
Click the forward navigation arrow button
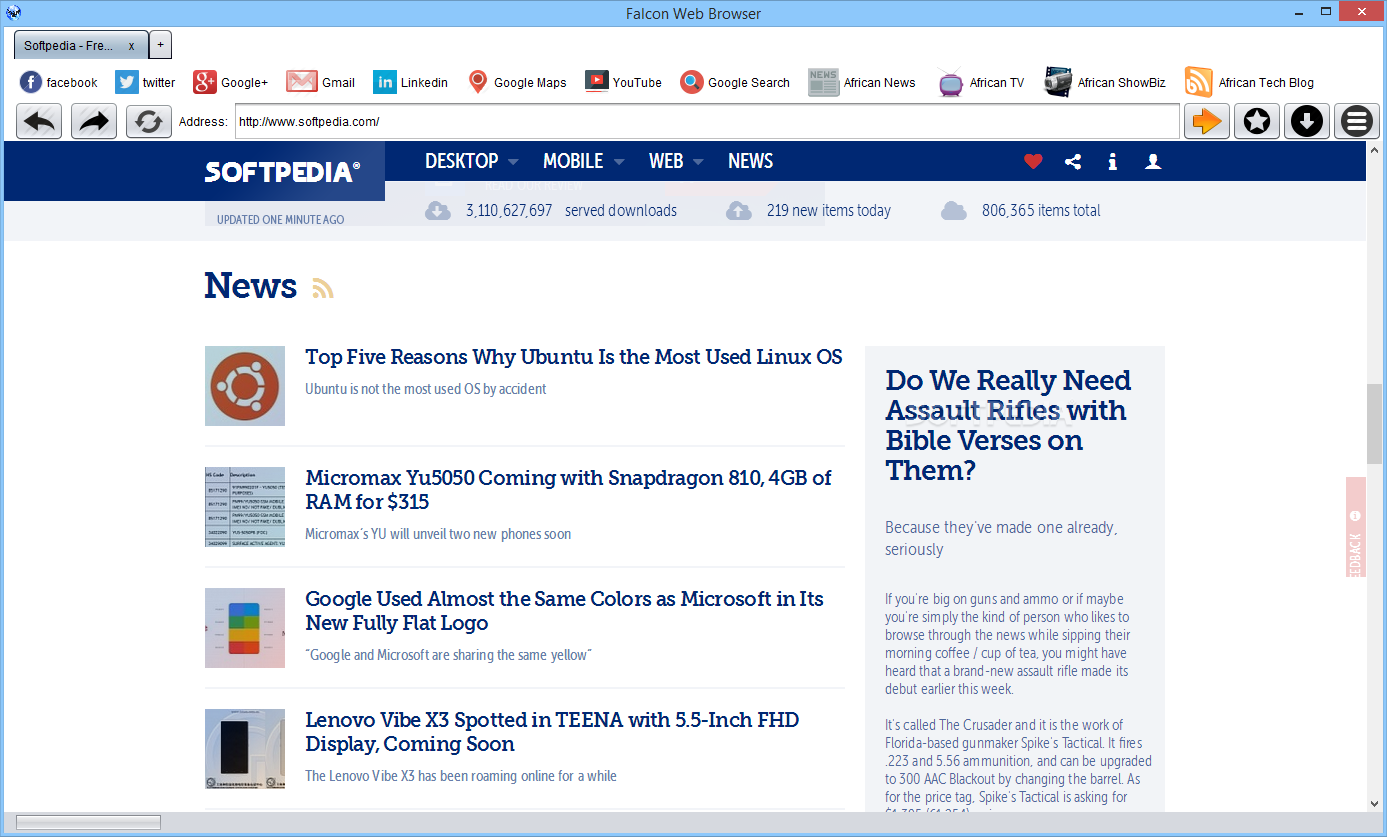(x=94, y=122)
